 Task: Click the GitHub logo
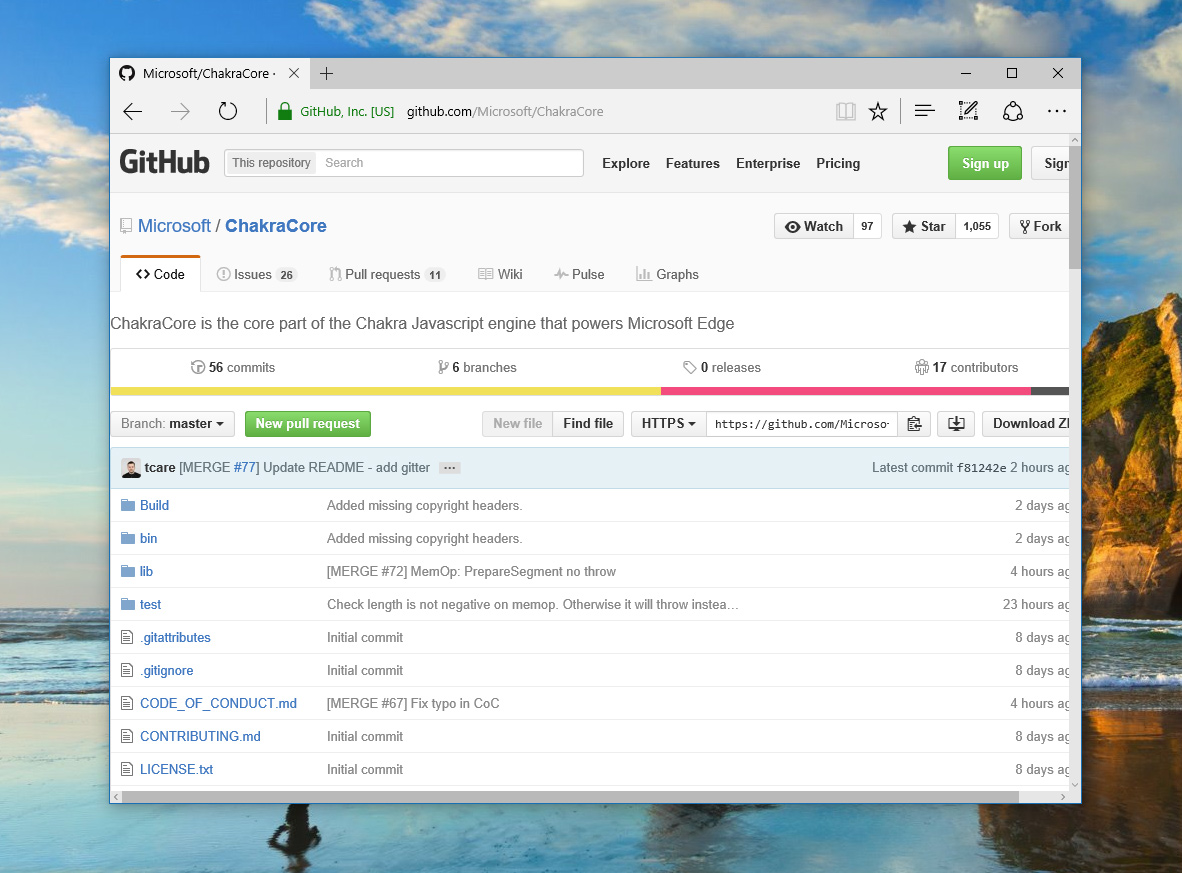point(164,162)
